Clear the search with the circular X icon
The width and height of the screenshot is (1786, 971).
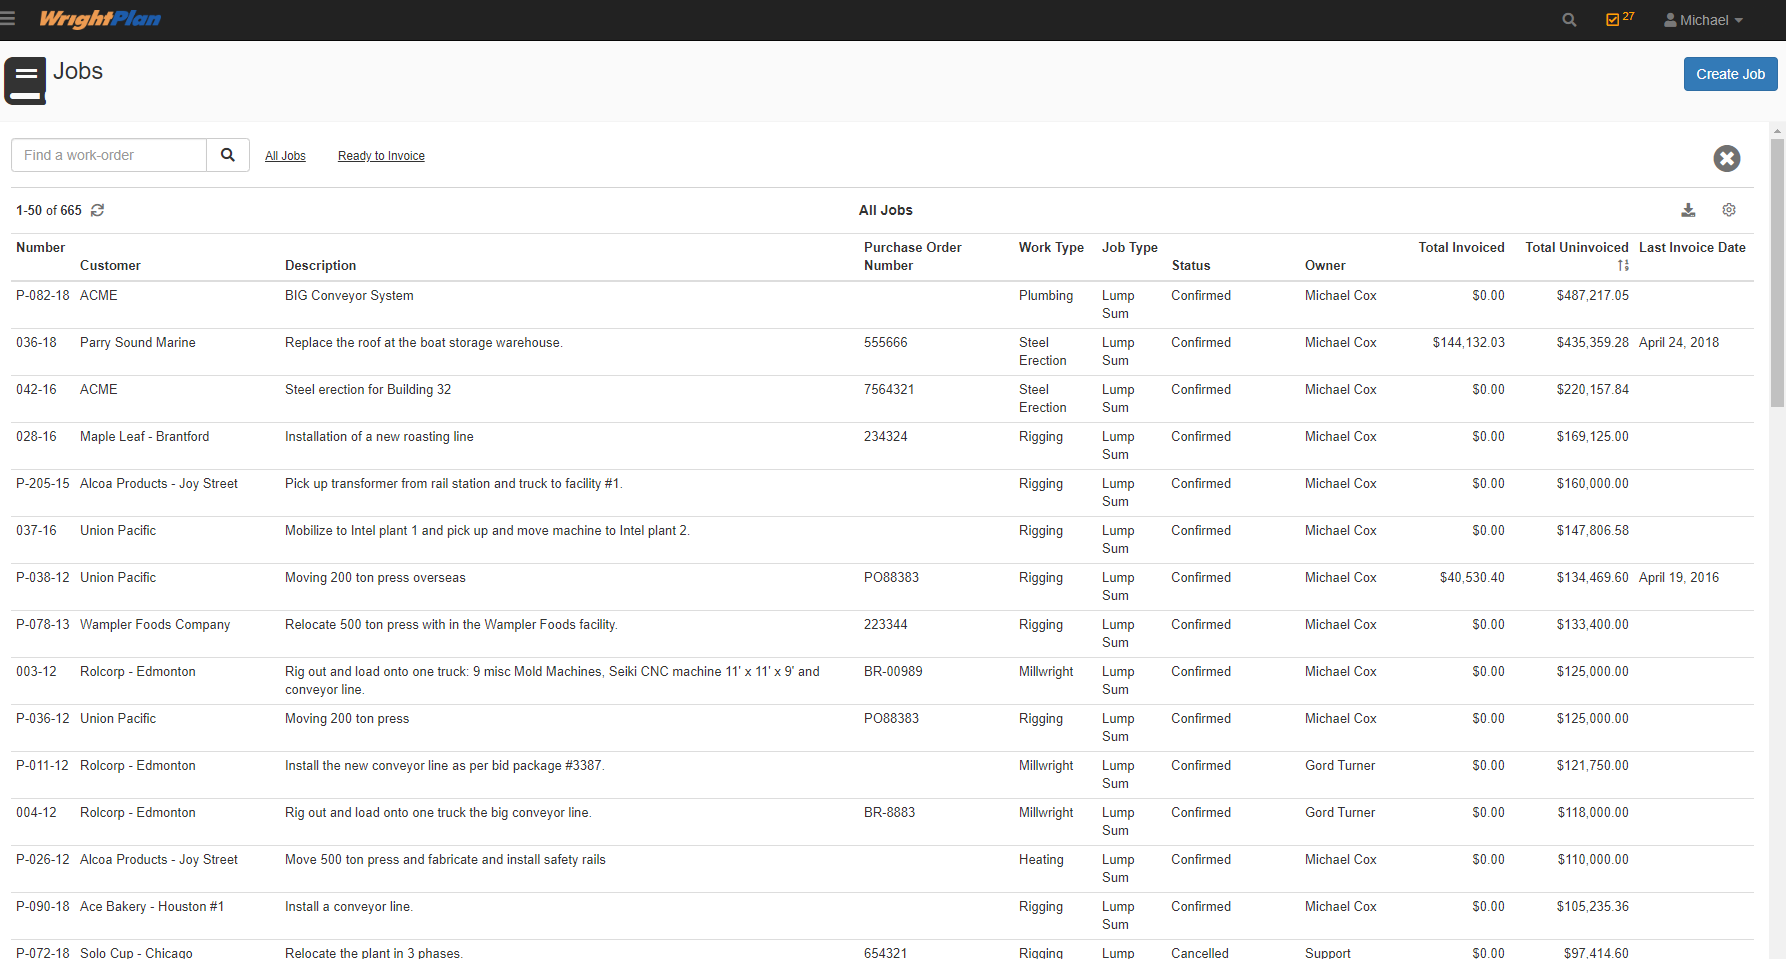click(x=1726, y=158)
